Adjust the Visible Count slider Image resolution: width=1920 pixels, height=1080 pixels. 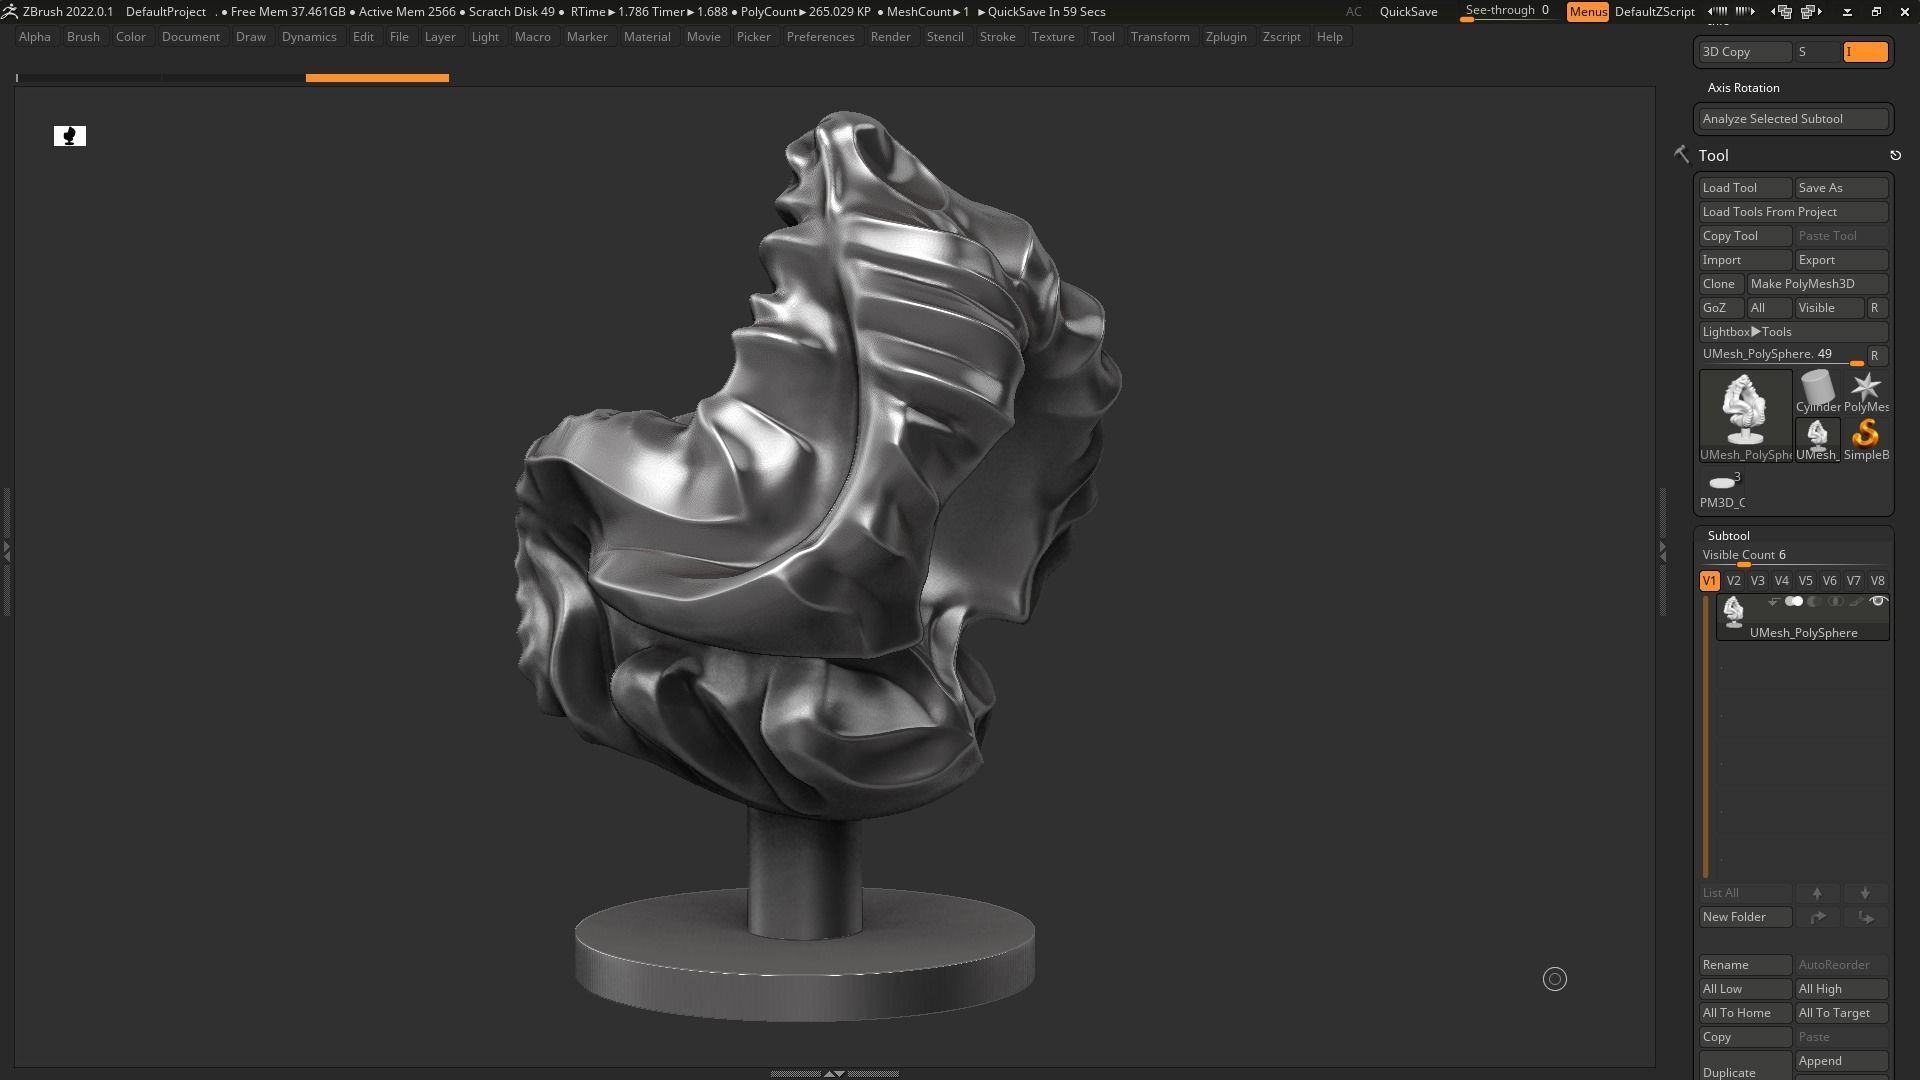pos(1793,556)
